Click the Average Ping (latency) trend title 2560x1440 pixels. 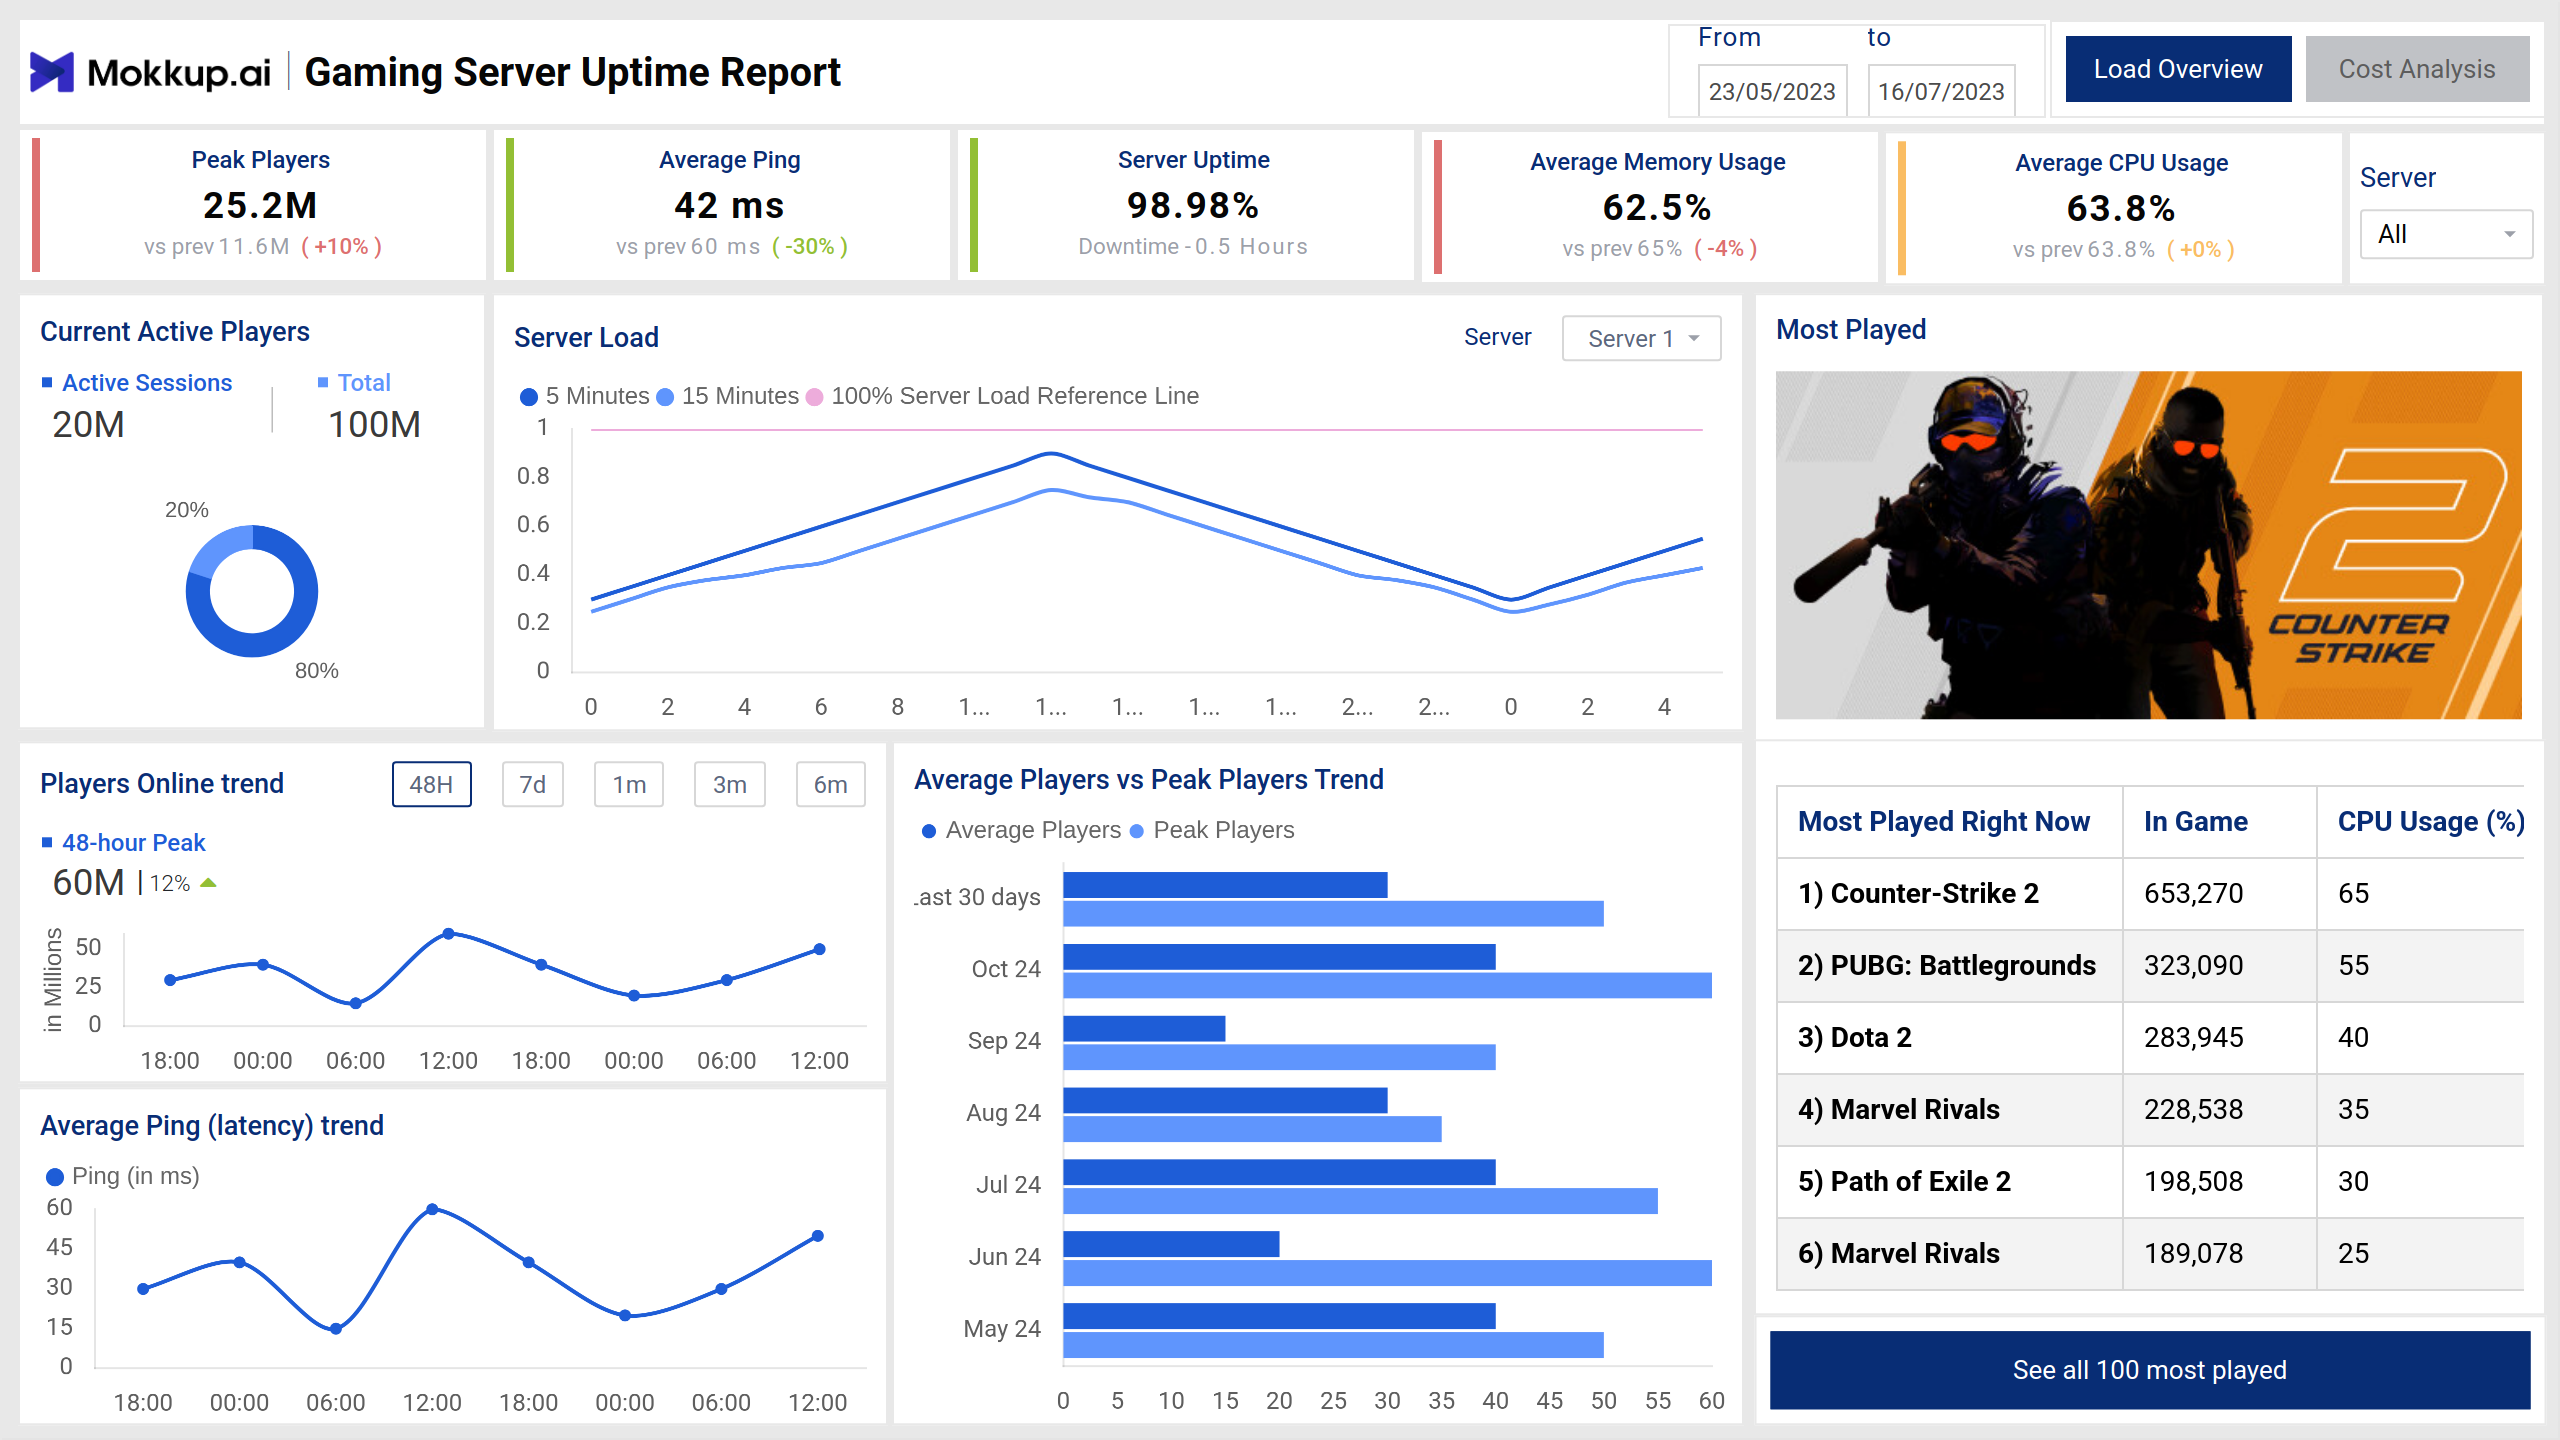click(212, 1126)
